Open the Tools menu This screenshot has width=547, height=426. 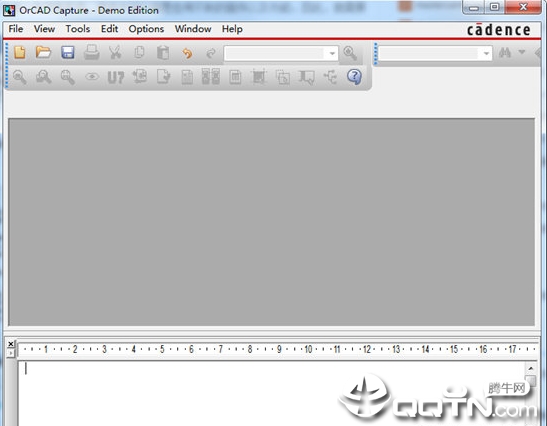[78, 29]
